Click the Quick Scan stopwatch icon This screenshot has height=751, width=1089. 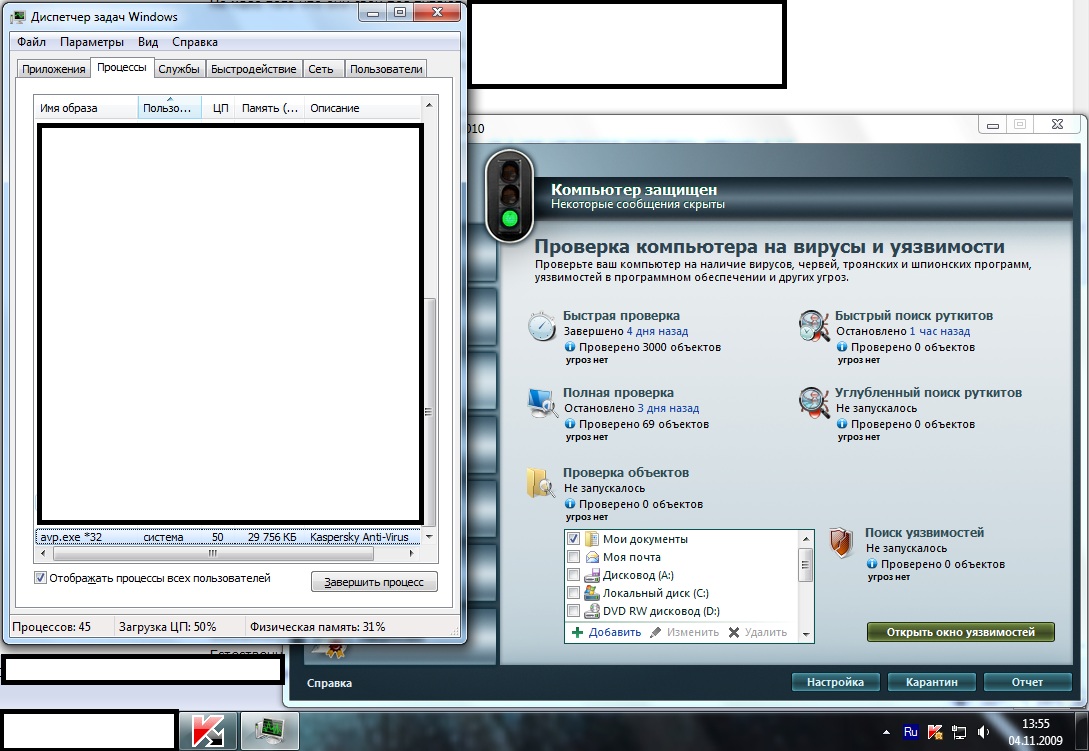542,326
